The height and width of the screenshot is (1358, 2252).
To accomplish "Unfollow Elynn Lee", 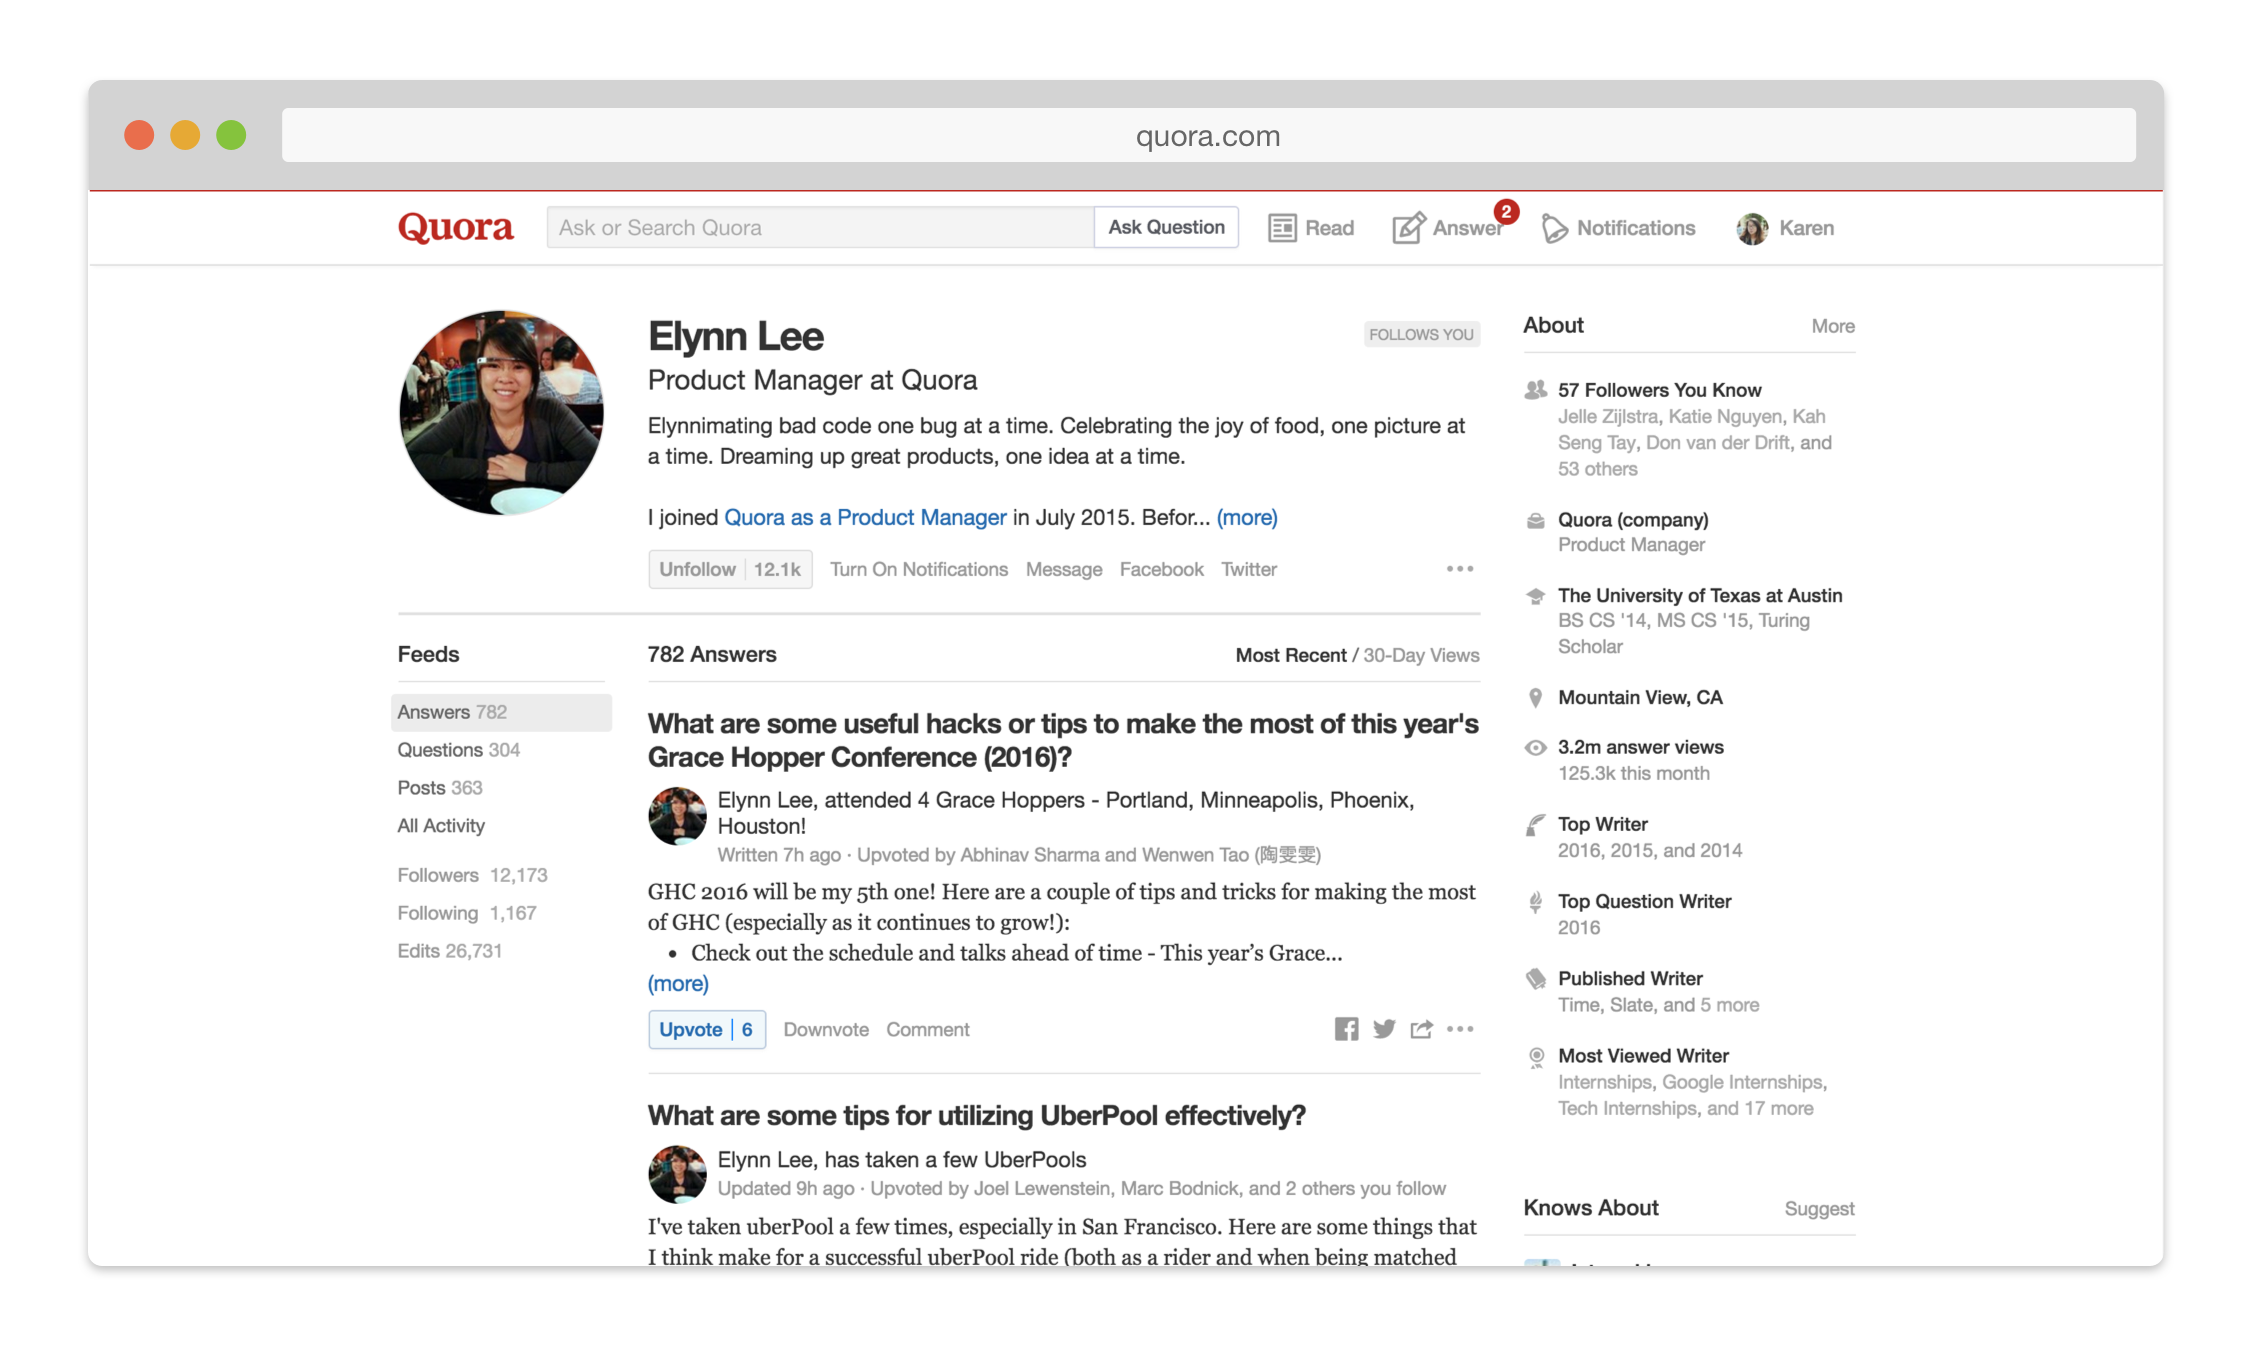I will click(x=730, y=569).
